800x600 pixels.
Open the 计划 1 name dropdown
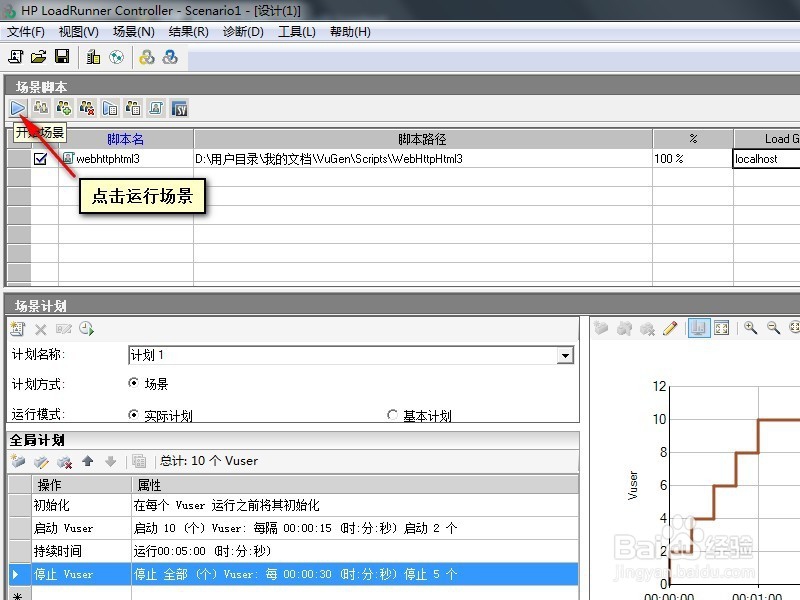565,356
